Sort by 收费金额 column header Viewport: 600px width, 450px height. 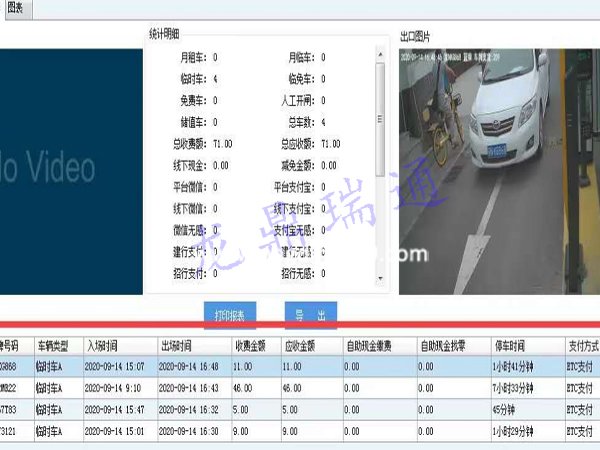tap(250, 346)
